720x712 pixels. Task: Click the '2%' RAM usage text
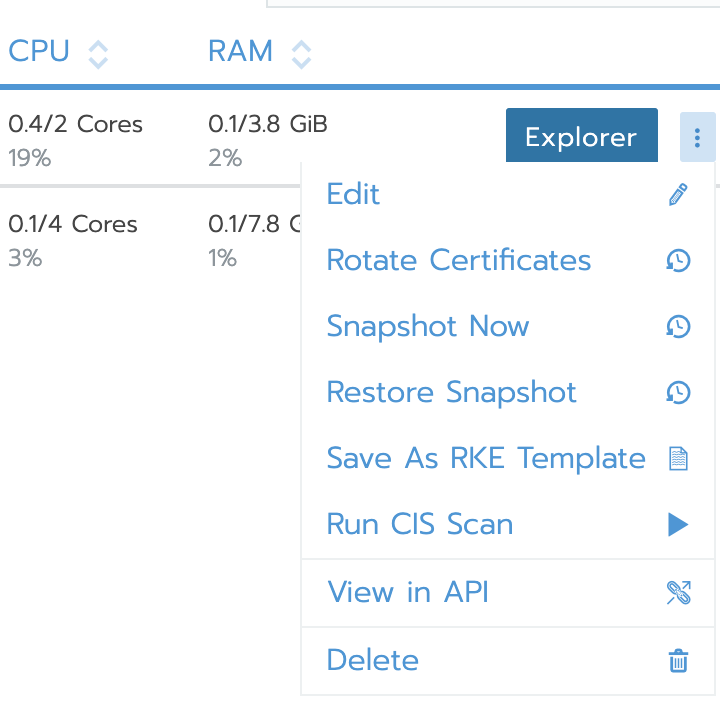225,158
